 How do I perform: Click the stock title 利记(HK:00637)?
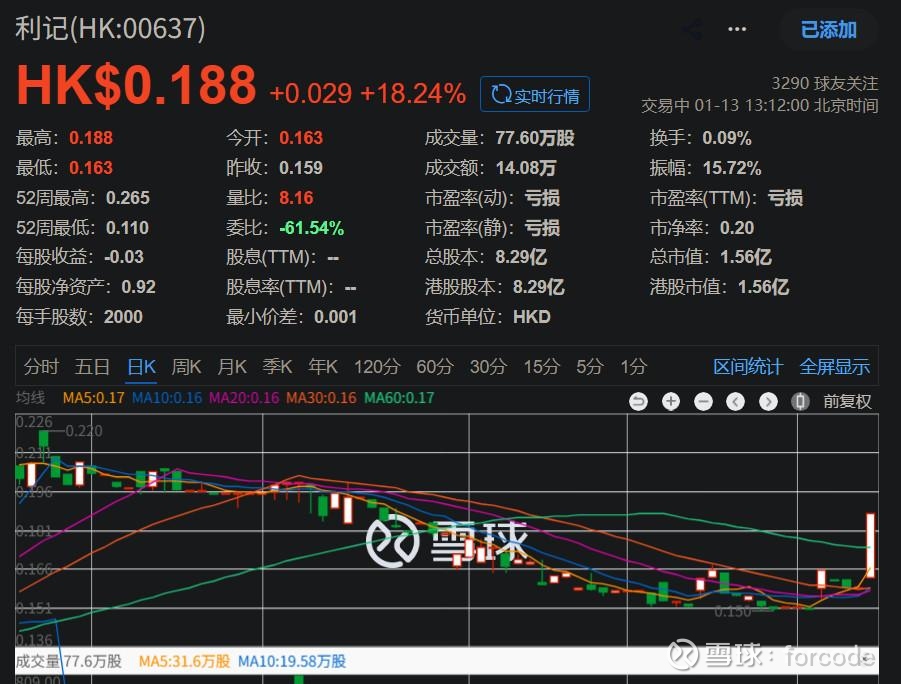(110, 28)
